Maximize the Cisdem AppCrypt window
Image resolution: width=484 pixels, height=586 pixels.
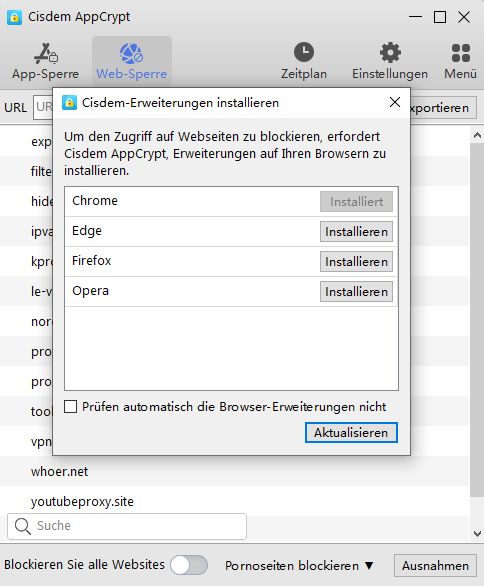pos(440,17)
